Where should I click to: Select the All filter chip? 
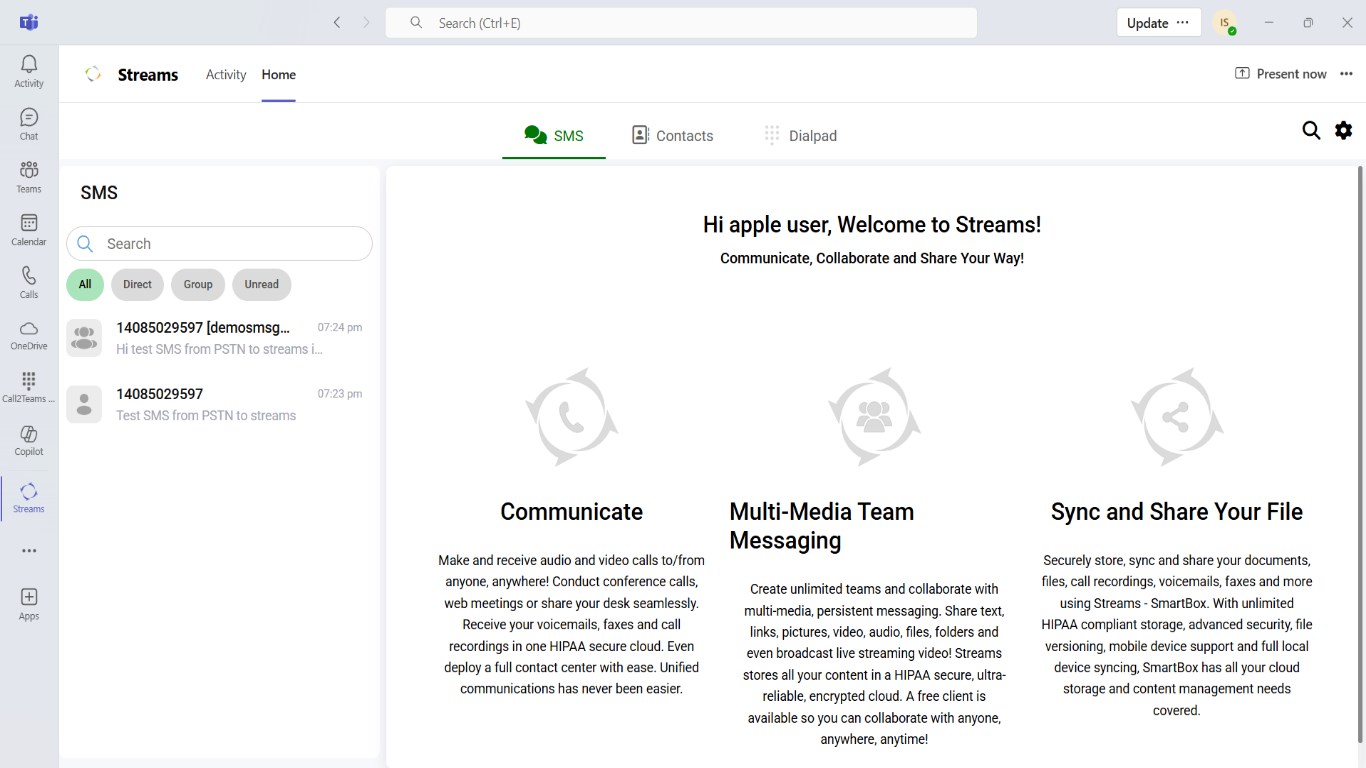[85, 284]
